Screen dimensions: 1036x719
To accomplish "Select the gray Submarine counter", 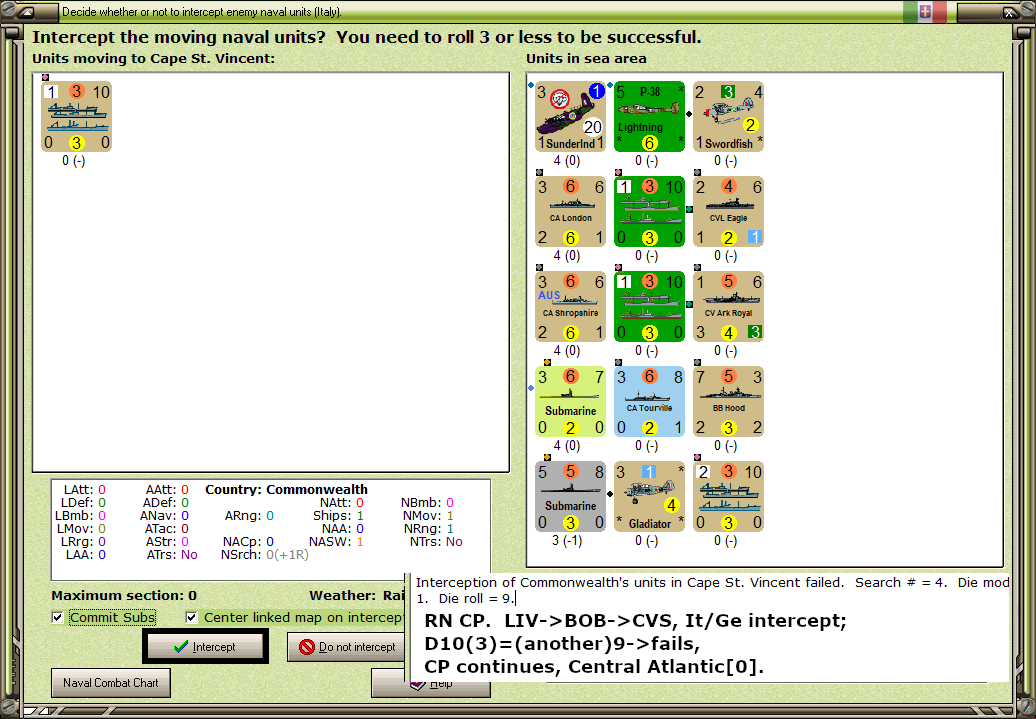I will click(x=570, y=496).
